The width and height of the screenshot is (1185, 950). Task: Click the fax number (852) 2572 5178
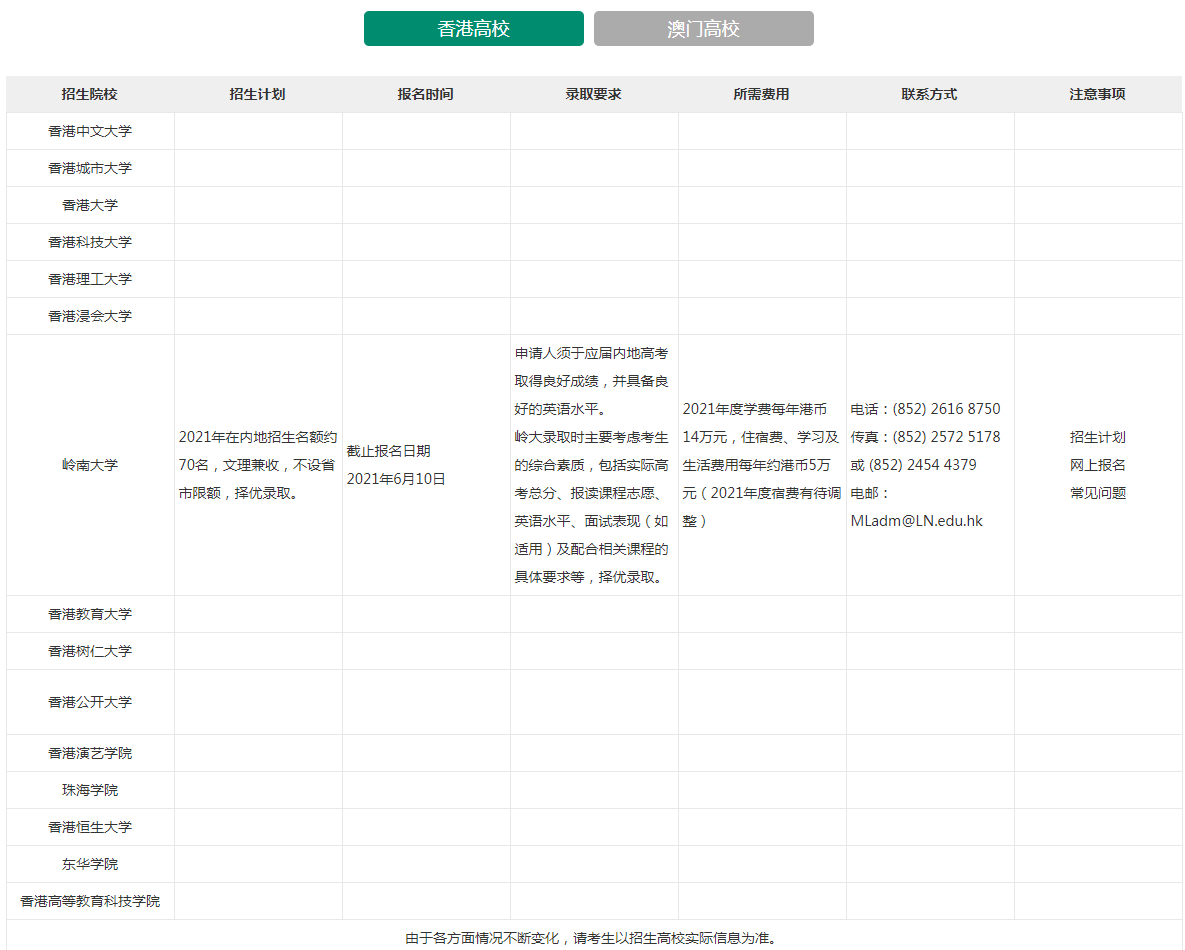tap(946, 438)
